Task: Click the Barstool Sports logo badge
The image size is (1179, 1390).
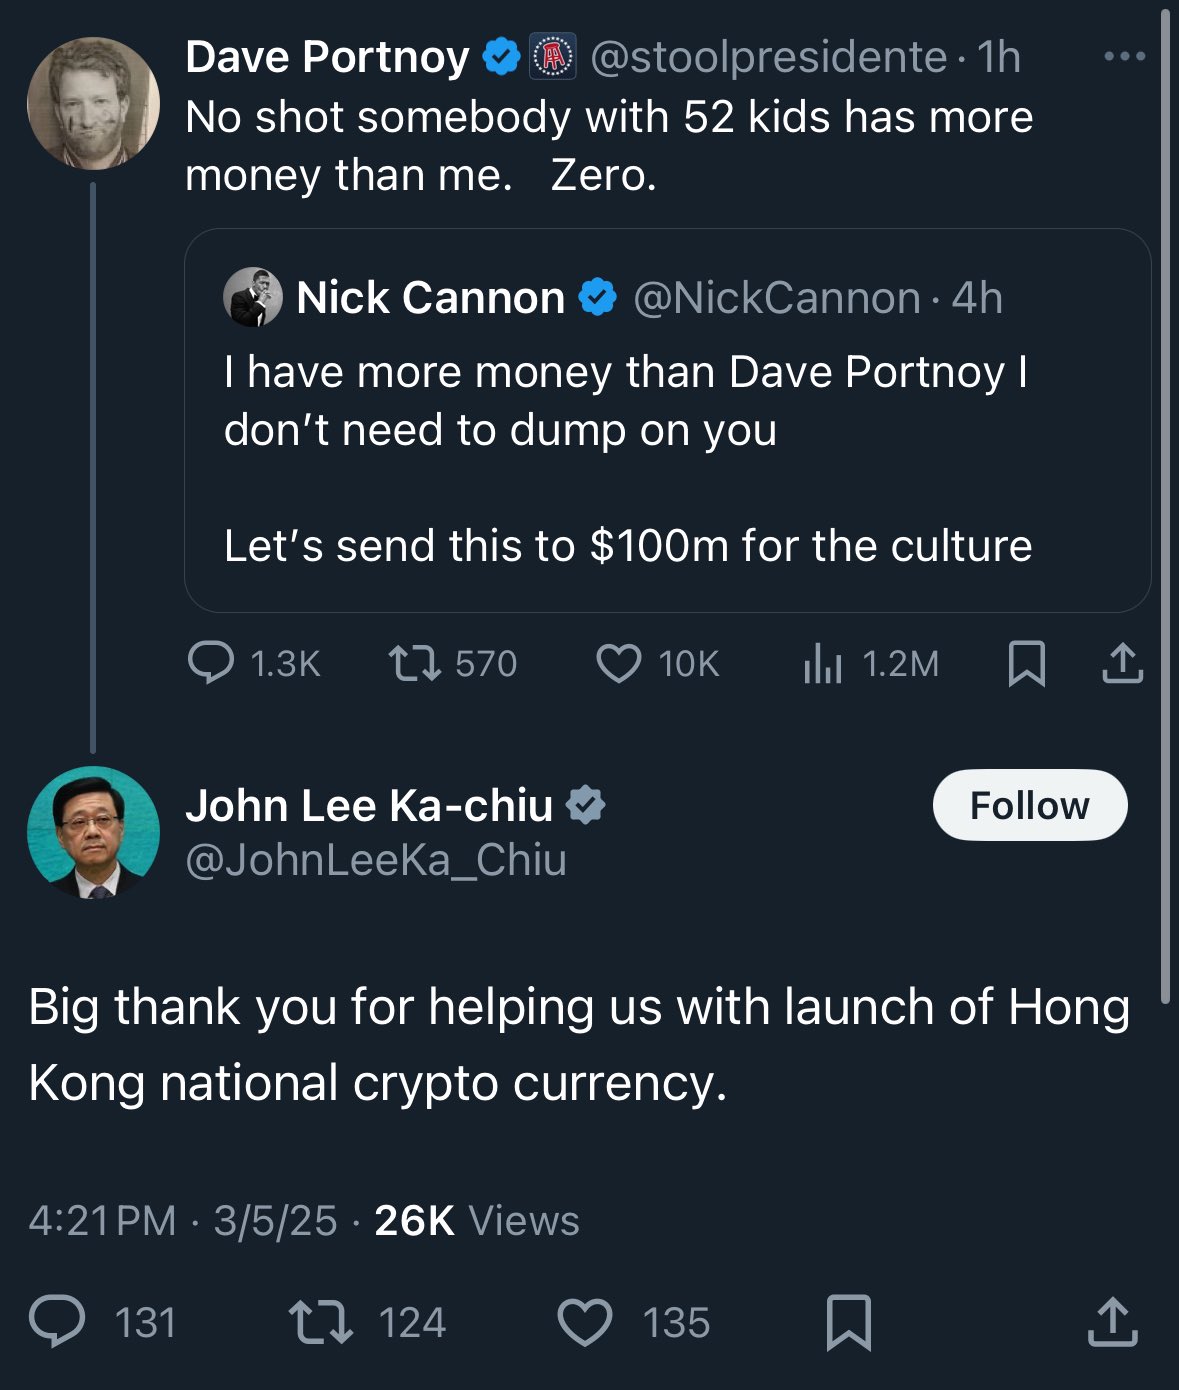Action: point(551,55)
